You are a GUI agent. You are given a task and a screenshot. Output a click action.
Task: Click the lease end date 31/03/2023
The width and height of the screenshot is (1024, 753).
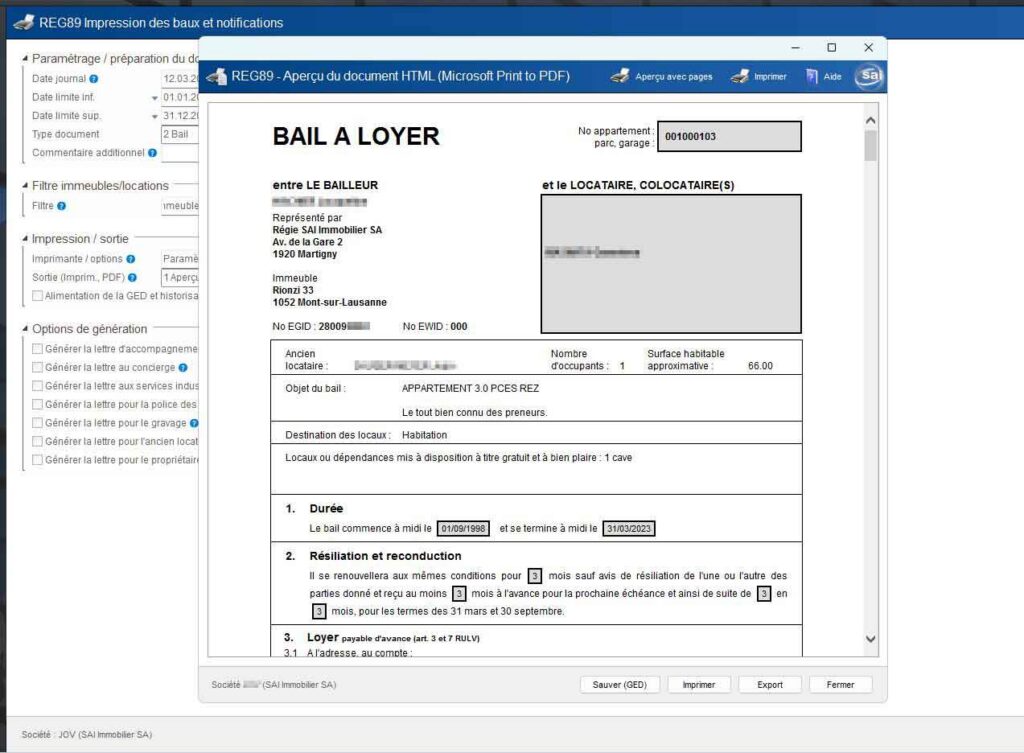click(x=629, y=528)
